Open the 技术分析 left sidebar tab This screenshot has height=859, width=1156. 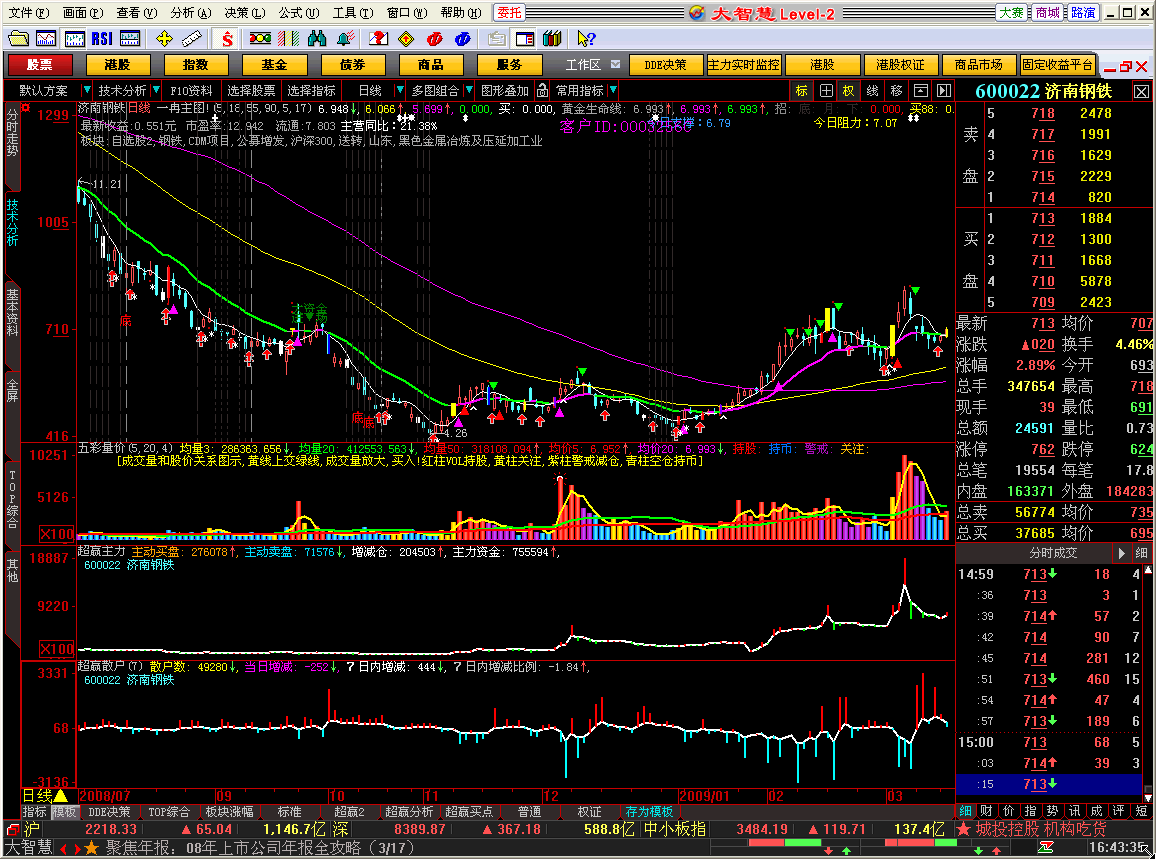pyautogui.click(x=13, y=223)
